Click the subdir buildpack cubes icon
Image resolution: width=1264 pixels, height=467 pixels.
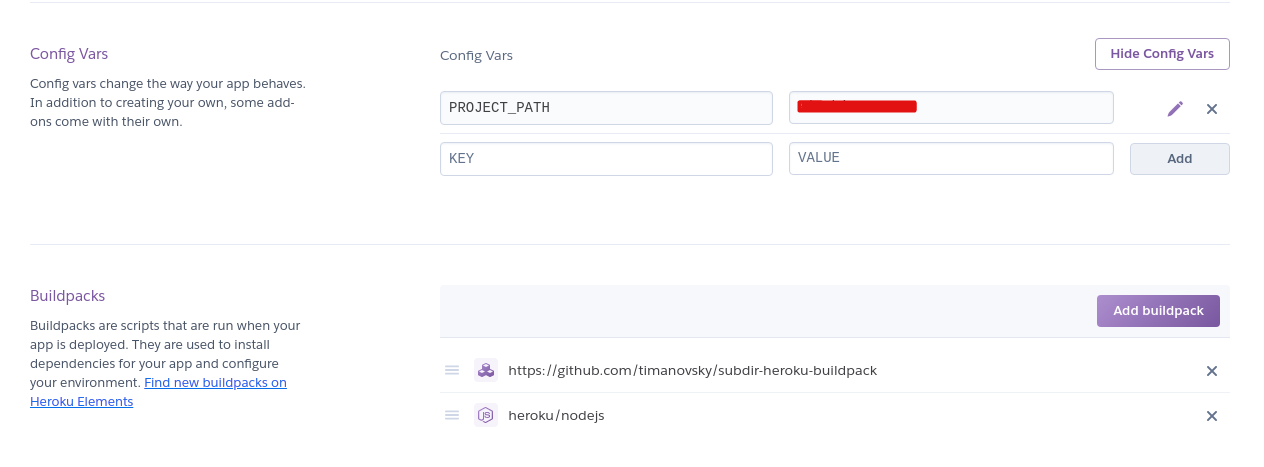485,370
